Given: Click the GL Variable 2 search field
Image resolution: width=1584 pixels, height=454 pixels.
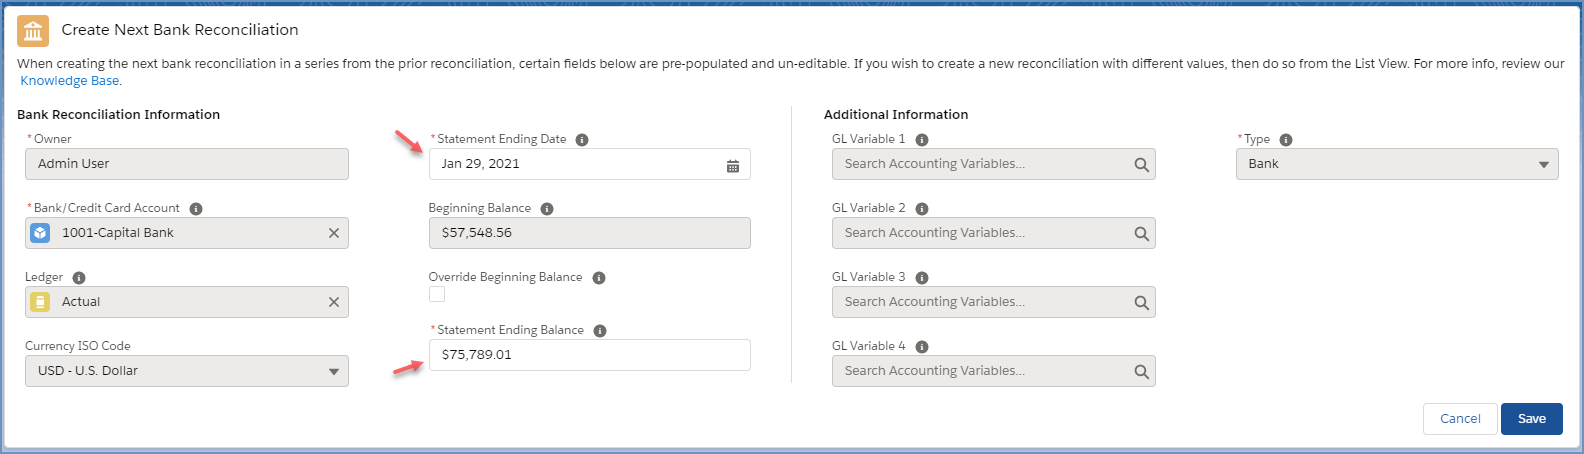Looking at the screenshot, I should pos(993,233).
